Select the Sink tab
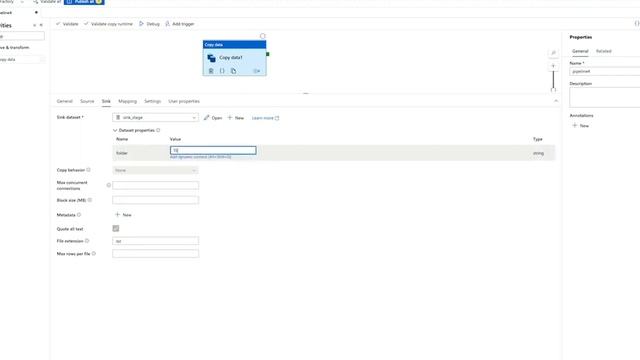This screenshot has width=640, height=360. click(x=106, y=101)
